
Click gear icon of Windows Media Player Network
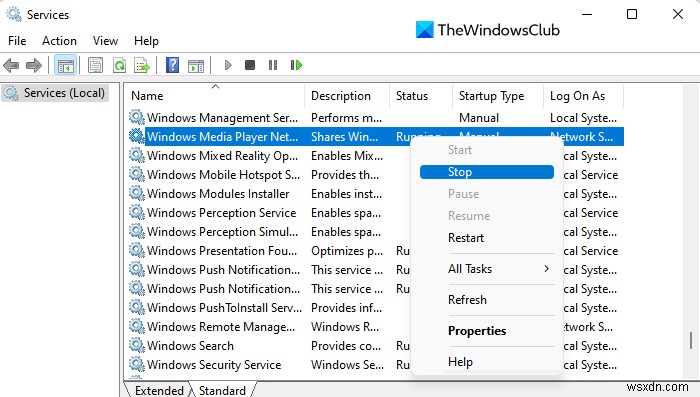coord(137,136)
